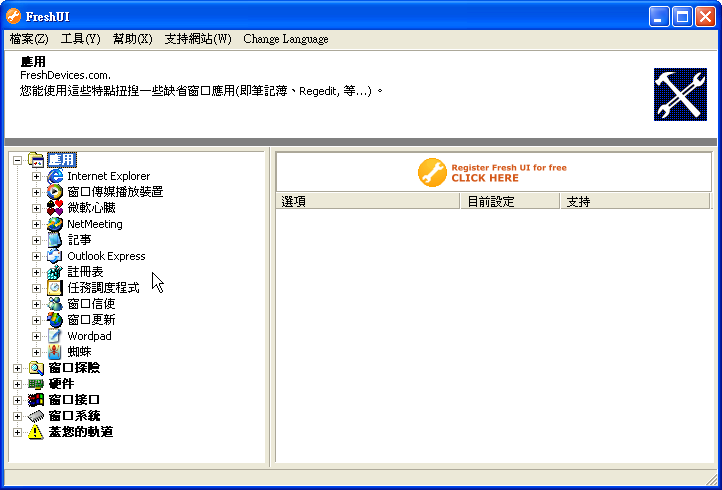The image size is (722, 490).
Task: Click the crossed tools icon at top right
Action: point(680,95)
